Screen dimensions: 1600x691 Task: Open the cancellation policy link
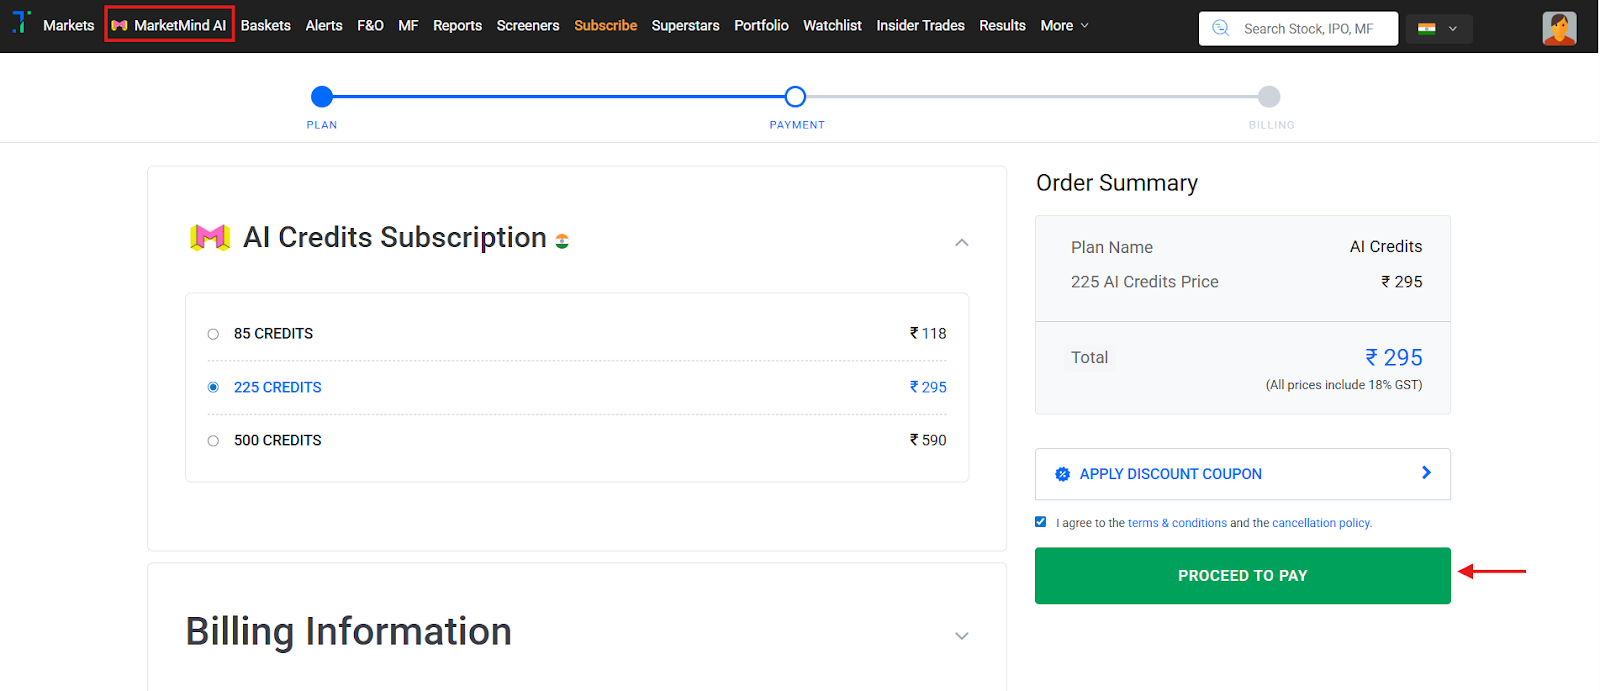1321,523
